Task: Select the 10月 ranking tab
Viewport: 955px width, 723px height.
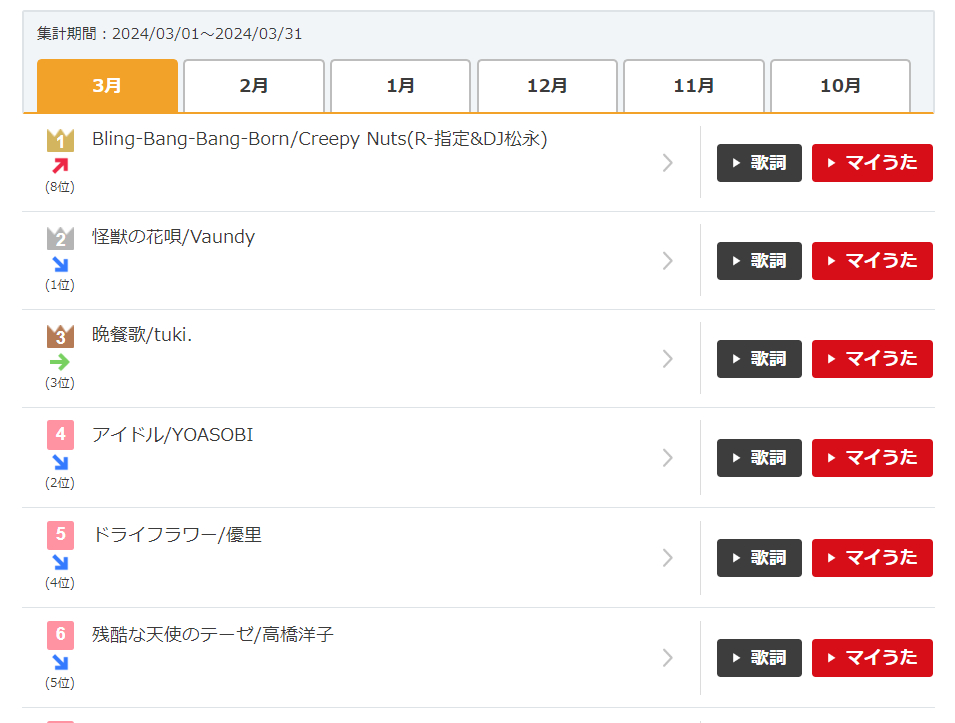Action: point(840,86)
